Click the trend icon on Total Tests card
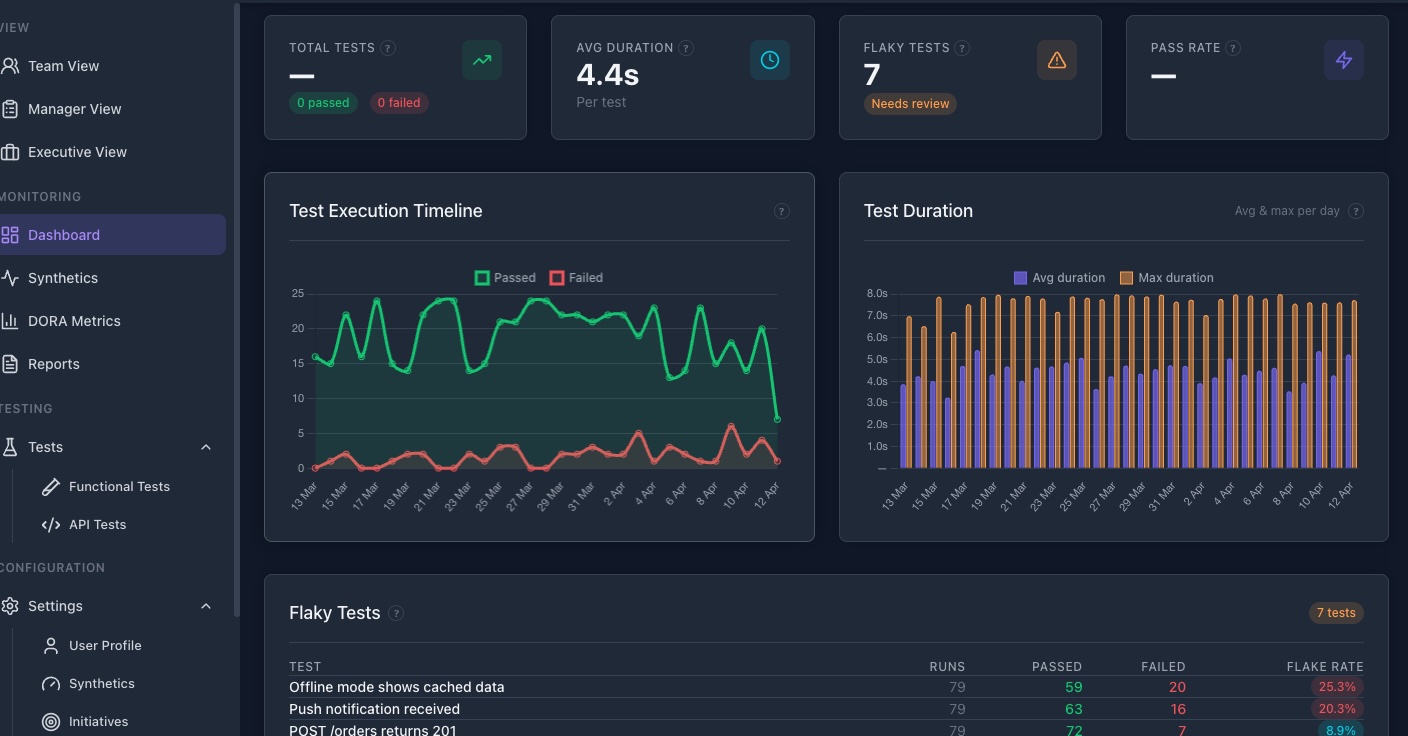This screenshot has height=736, width=1408. (x=482, y=59)
